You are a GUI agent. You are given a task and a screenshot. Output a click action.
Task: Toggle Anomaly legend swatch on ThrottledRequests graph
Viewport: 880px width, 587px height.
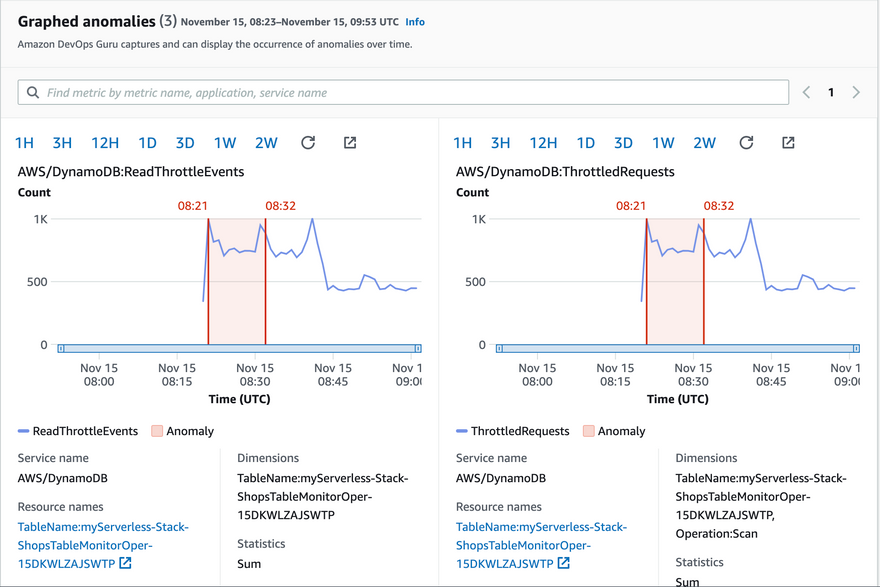coord(589,431)
